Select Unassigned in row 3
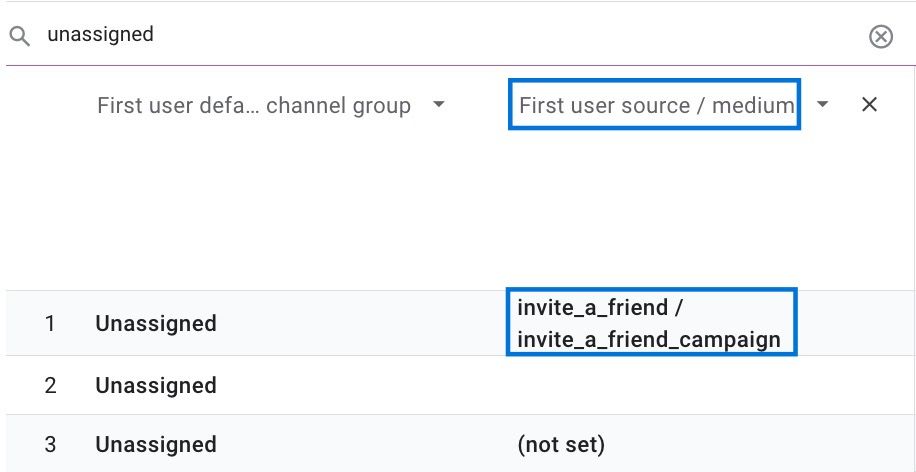The height and width of the screenshot is (472, 916). [x=156, y=445]
